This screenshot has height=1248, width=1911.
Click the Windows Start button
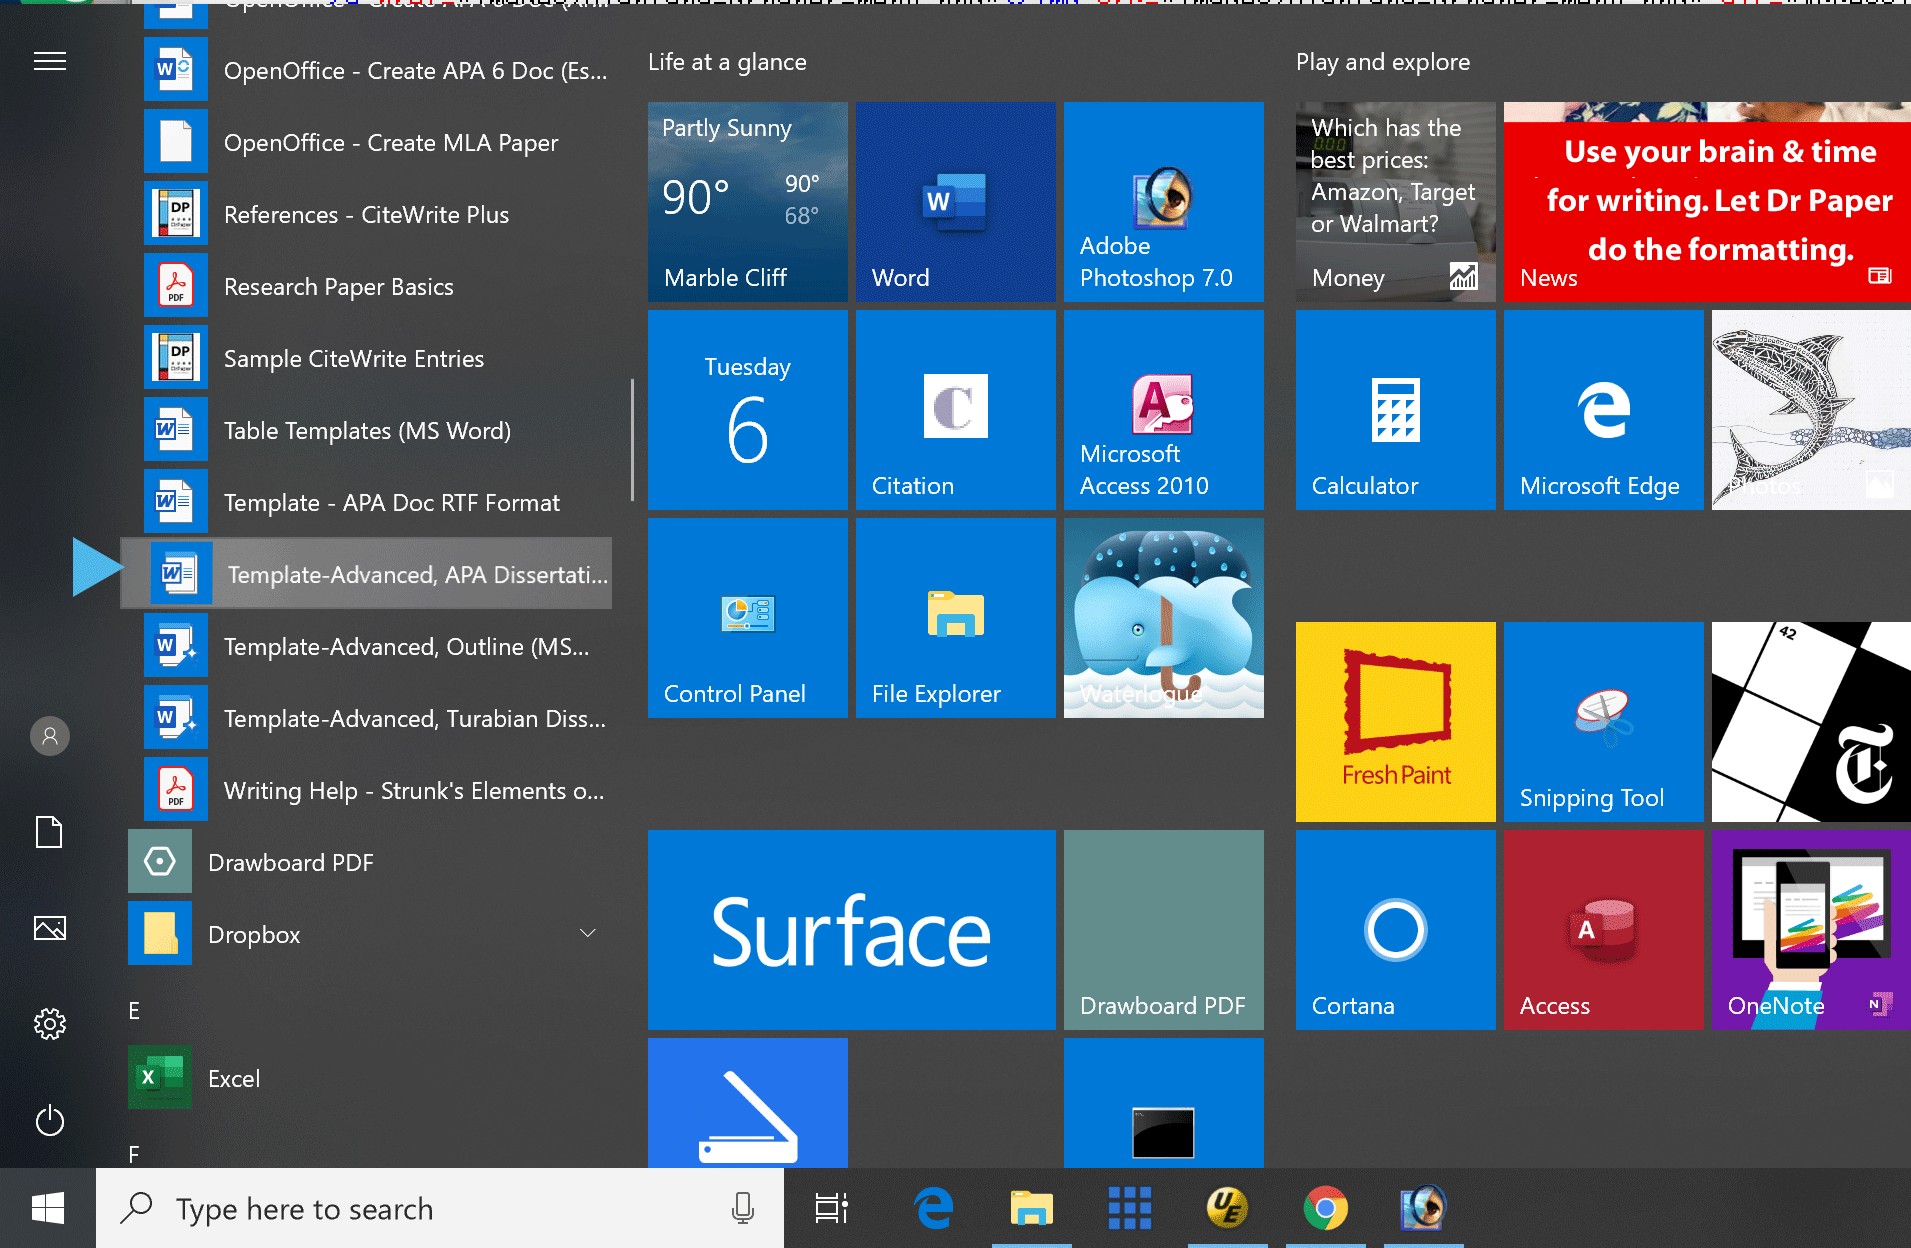tap(48, 1208)
